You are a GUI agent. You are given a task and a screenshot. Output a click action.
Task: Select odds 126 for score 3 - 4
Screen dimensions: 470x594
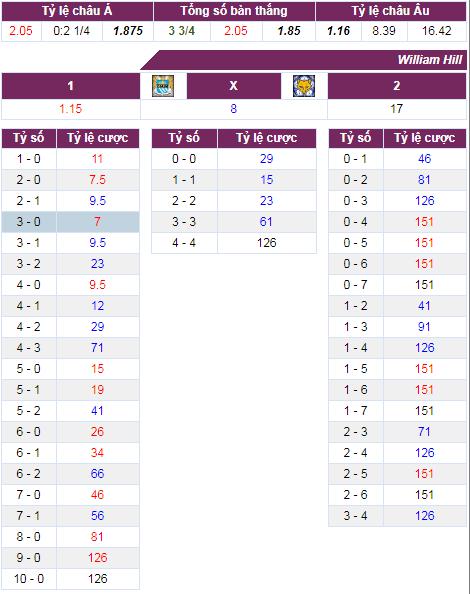pos(425,516)
